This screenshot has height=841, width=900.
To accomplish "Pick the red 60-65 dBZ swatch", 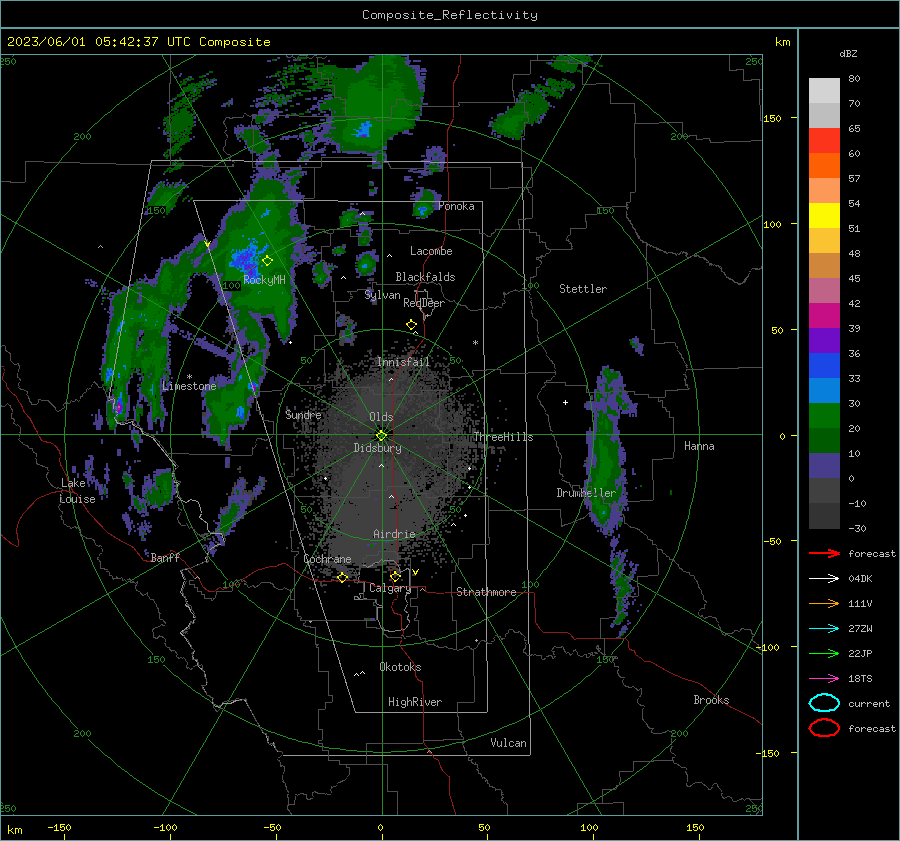I will pos(824,141).
